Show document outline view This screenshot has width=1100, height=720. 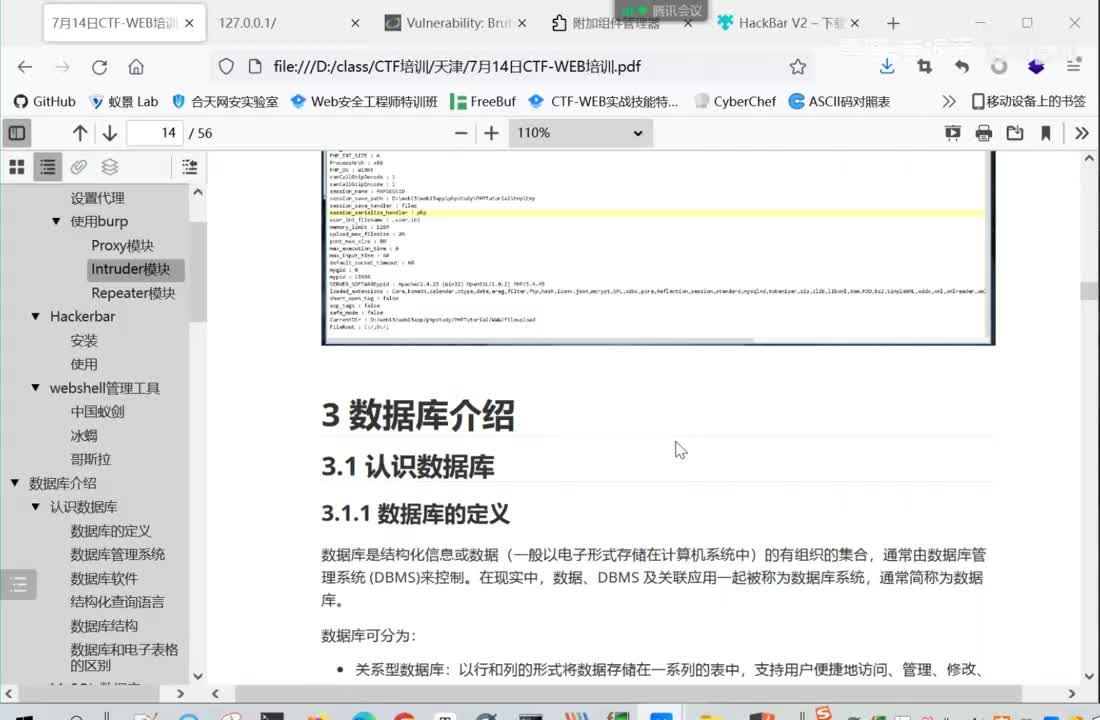point(48,166)
